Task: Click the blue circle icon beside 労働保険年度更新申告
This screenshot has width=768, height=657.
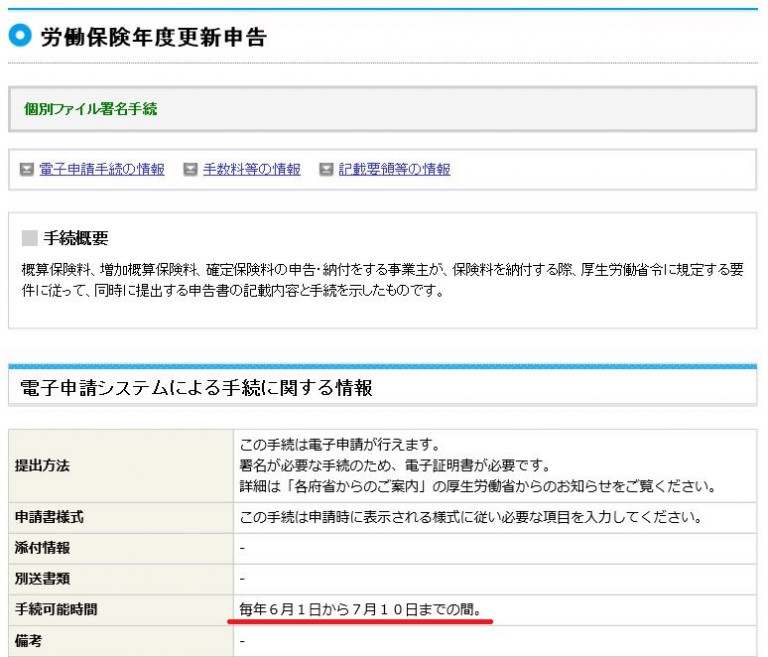Action: pyautogui.click(x=20, y=35)
